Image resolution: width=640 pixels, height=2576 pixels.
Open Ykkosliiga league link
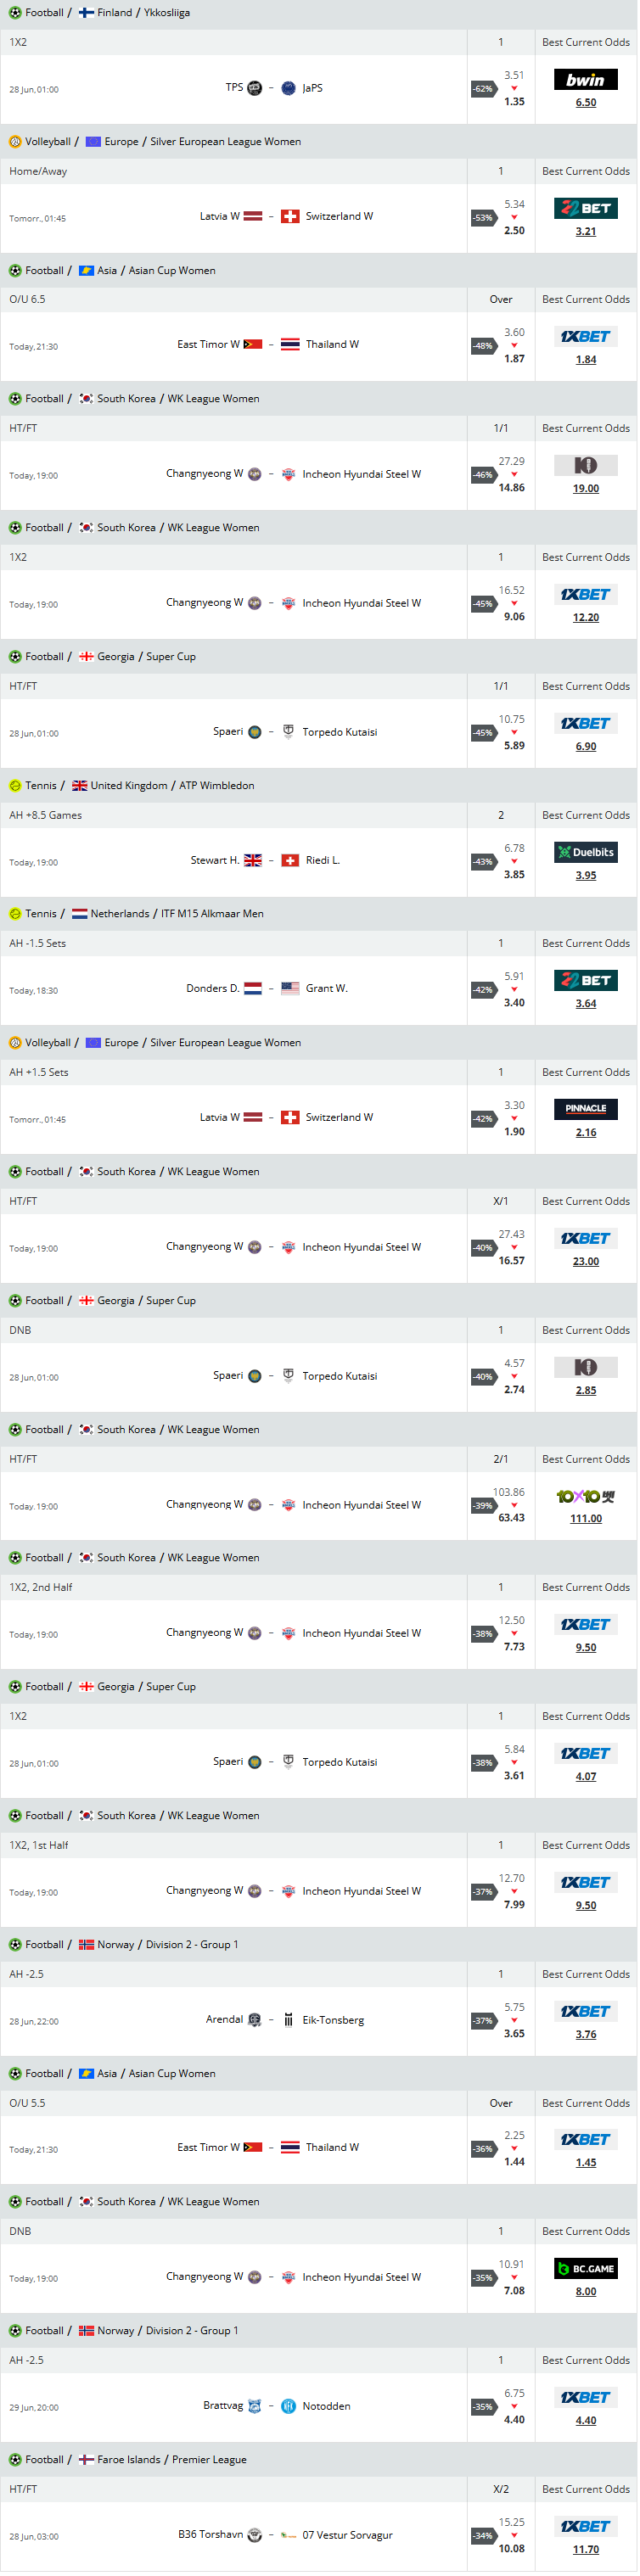pos(166,13)
